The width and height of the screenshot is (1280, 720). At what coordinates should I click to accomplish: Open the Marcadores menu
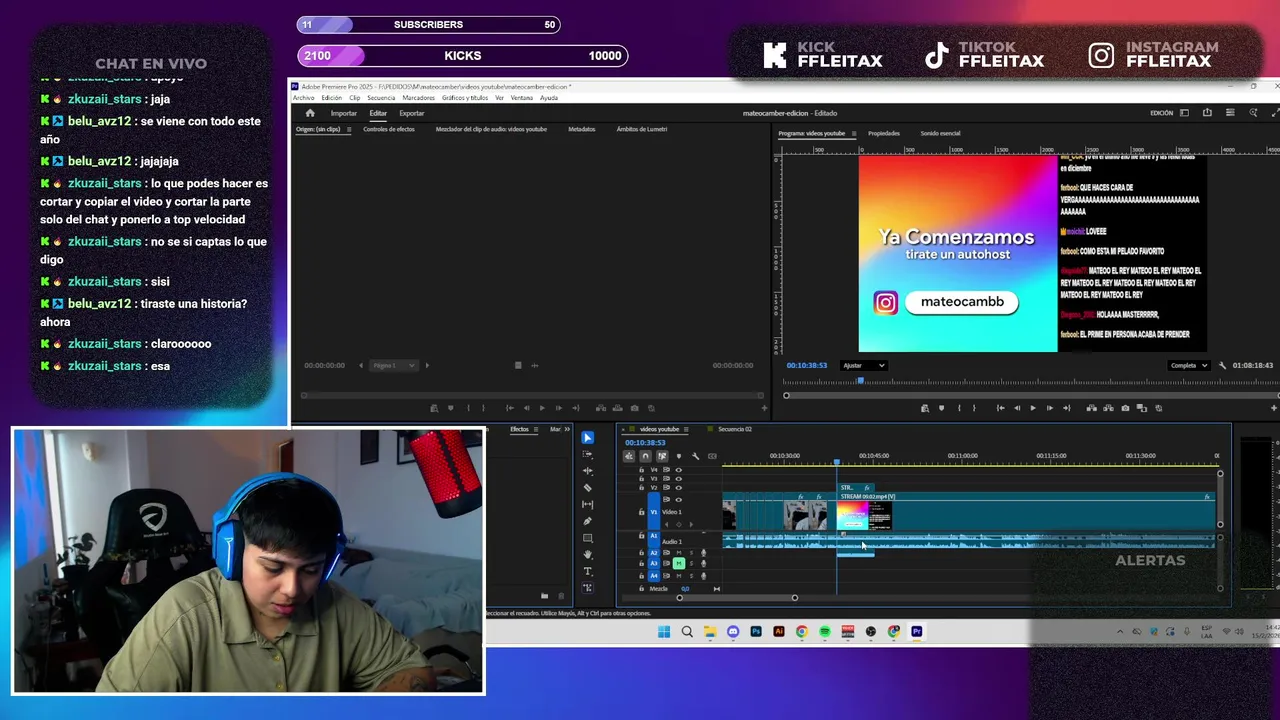tap(419, 98)
